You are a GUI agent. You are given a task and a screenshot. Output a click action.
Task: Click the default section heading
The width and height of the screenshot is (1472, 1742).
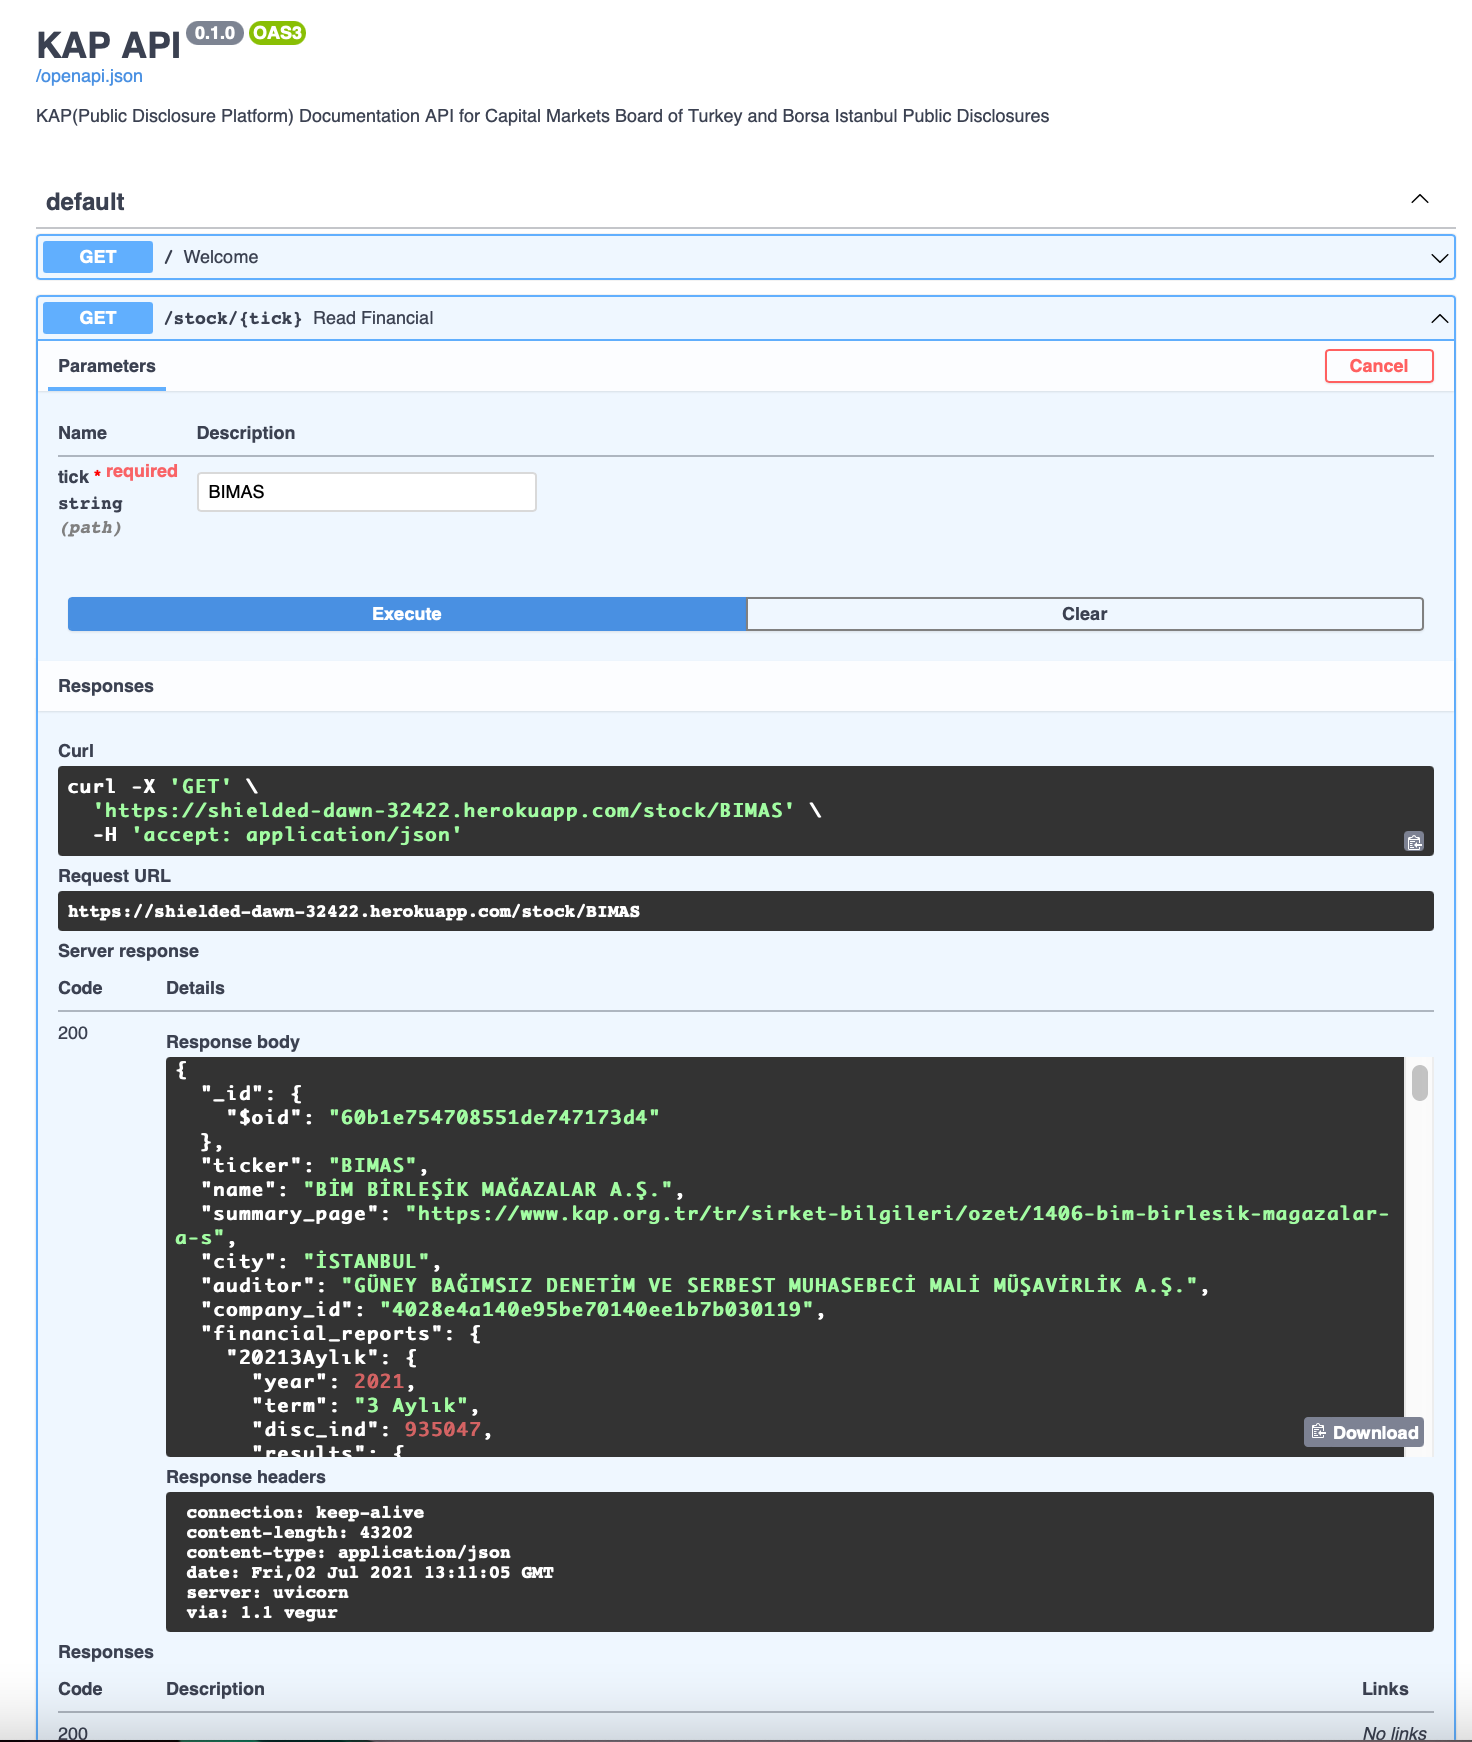tap(85, 202)
